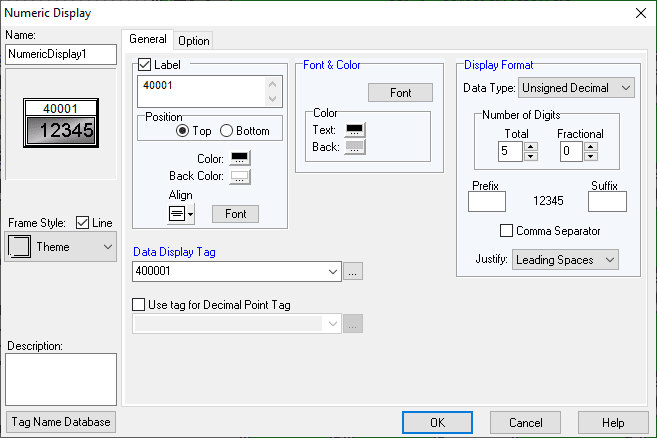Select the Bottom position radio button
Viewport: 657px width, 438px height.
point(226,131)
